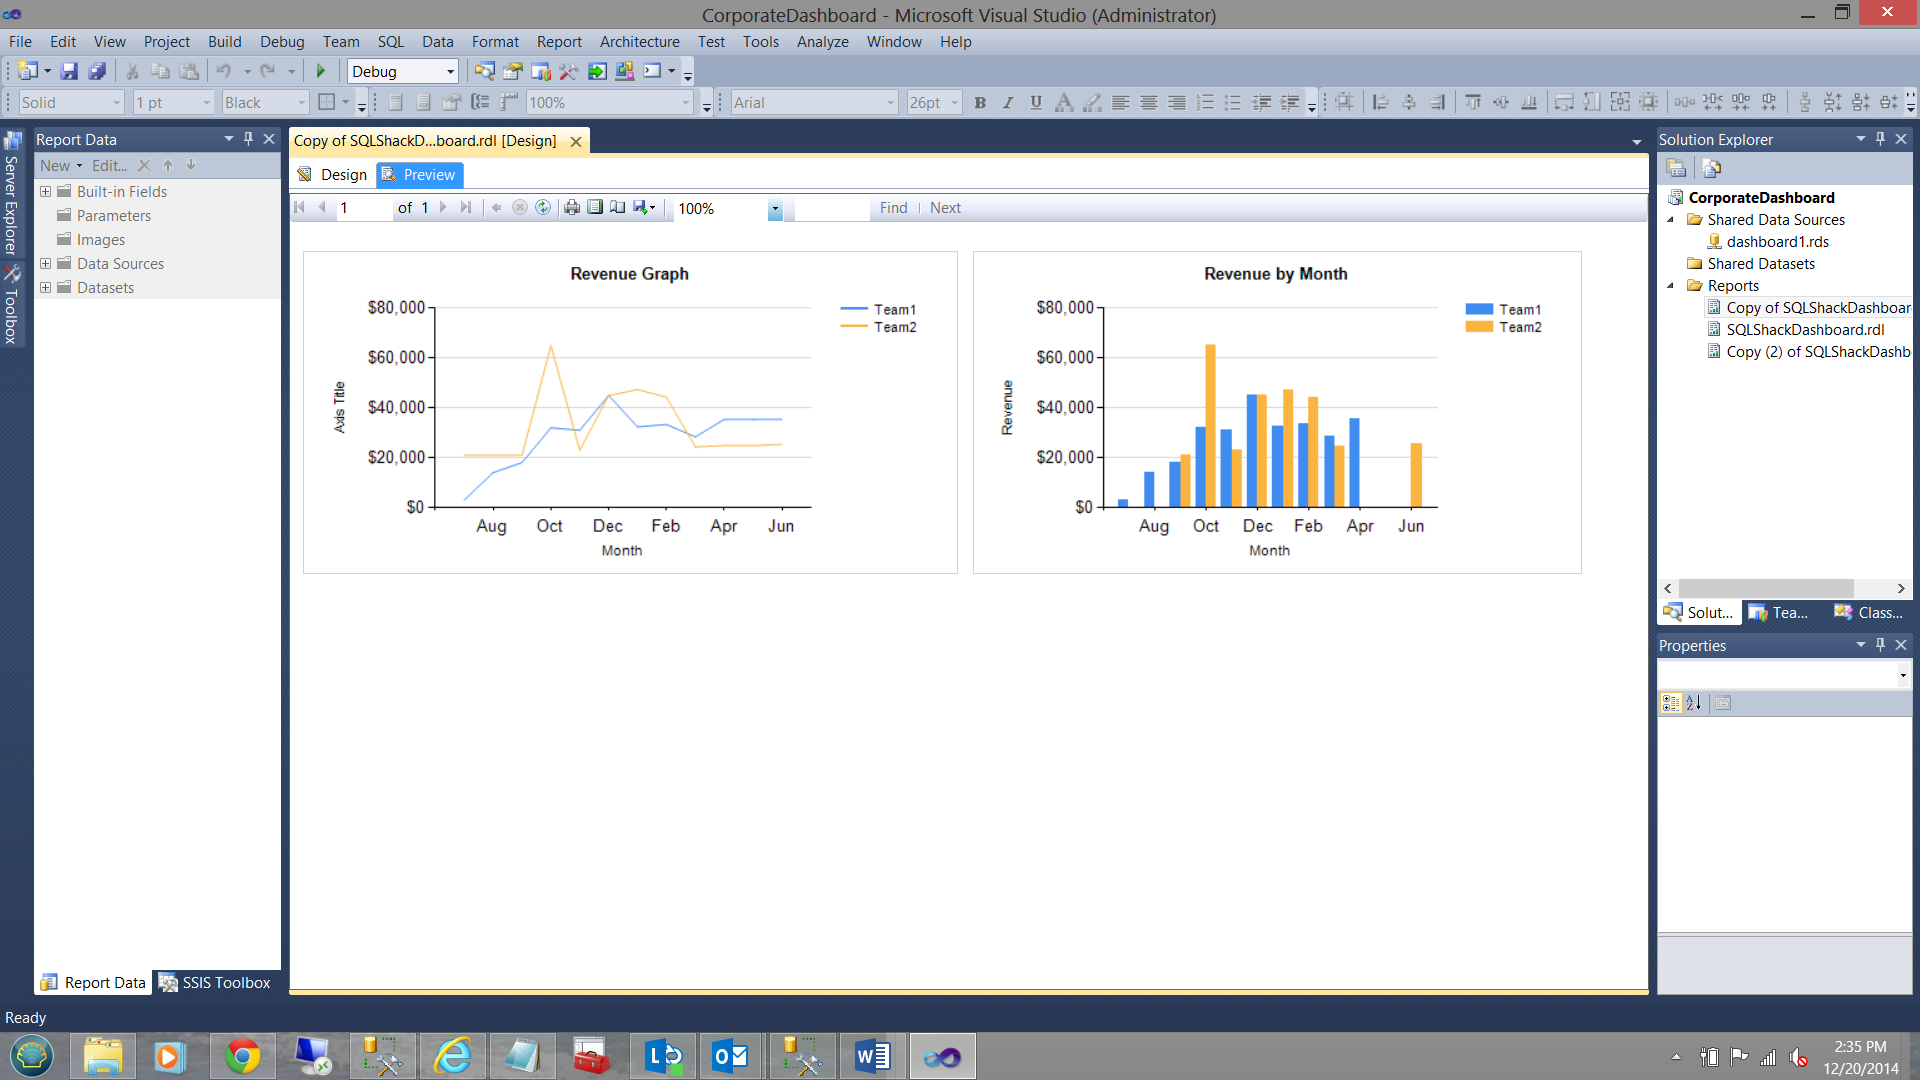Click the search text field before Find

point(832,208)
